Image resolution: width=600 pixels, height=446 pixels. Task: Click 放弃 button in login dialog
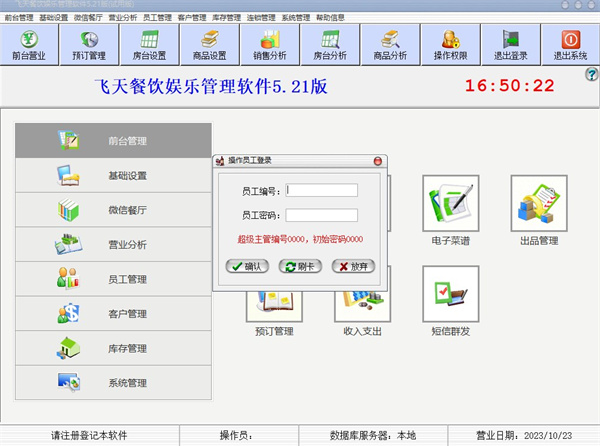pyautogui.click(x=353, y=266)
